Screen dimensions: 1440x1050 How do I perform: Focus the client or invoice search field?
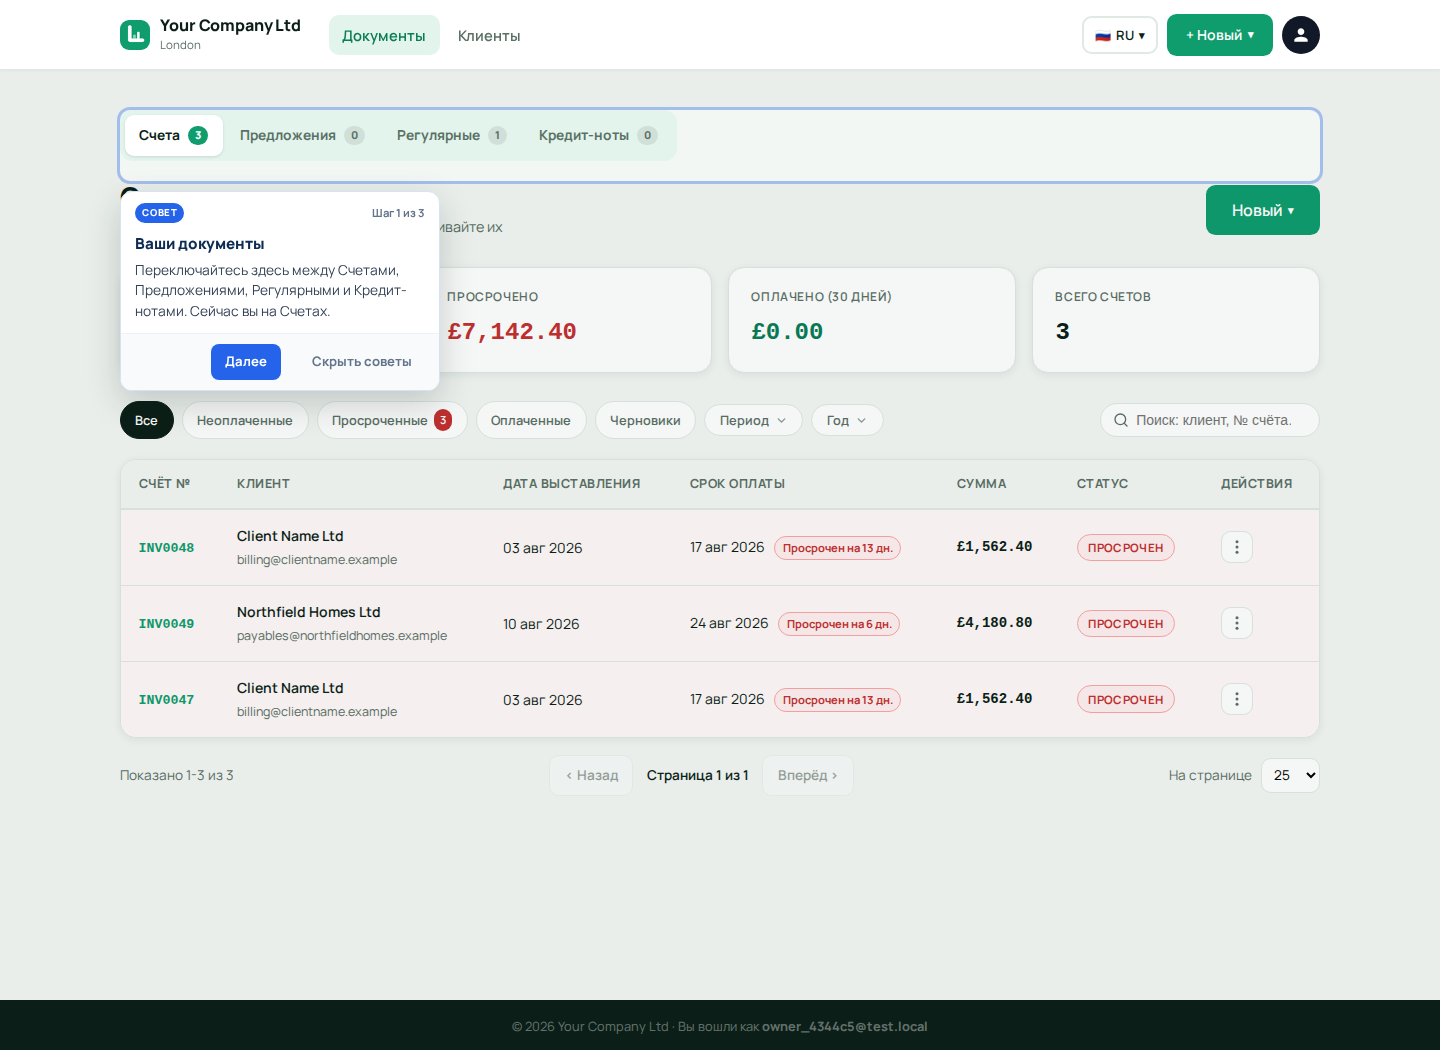coord(1210,420)
